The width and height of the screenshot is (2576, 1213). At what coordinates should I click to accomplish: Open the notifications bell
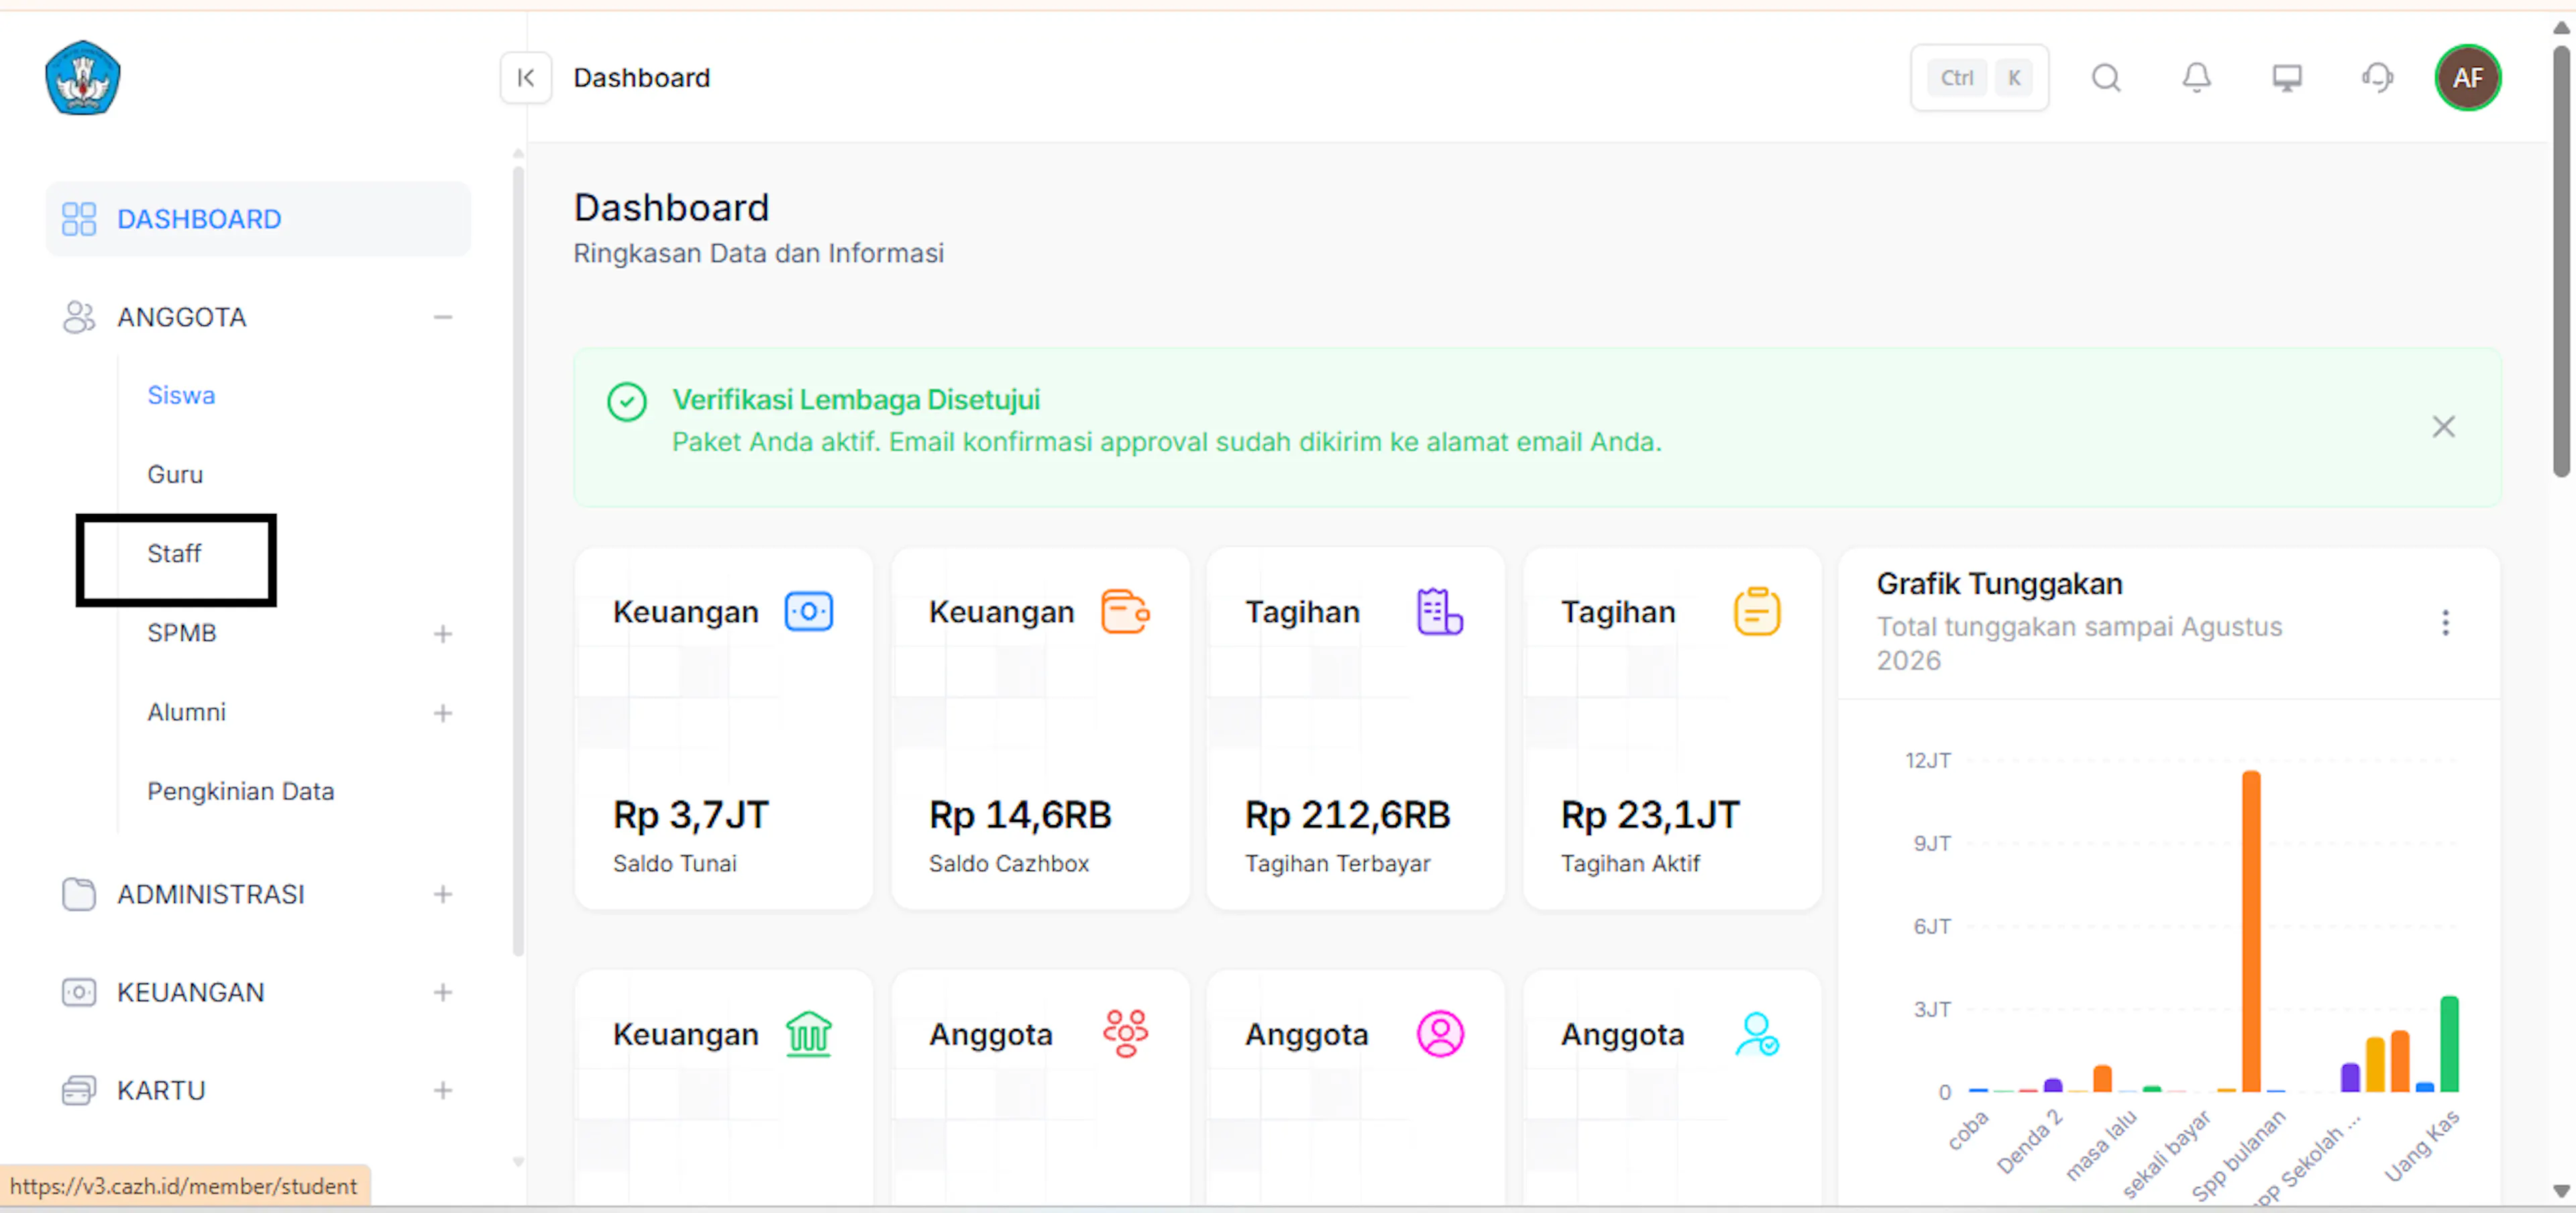[2196, 77]
